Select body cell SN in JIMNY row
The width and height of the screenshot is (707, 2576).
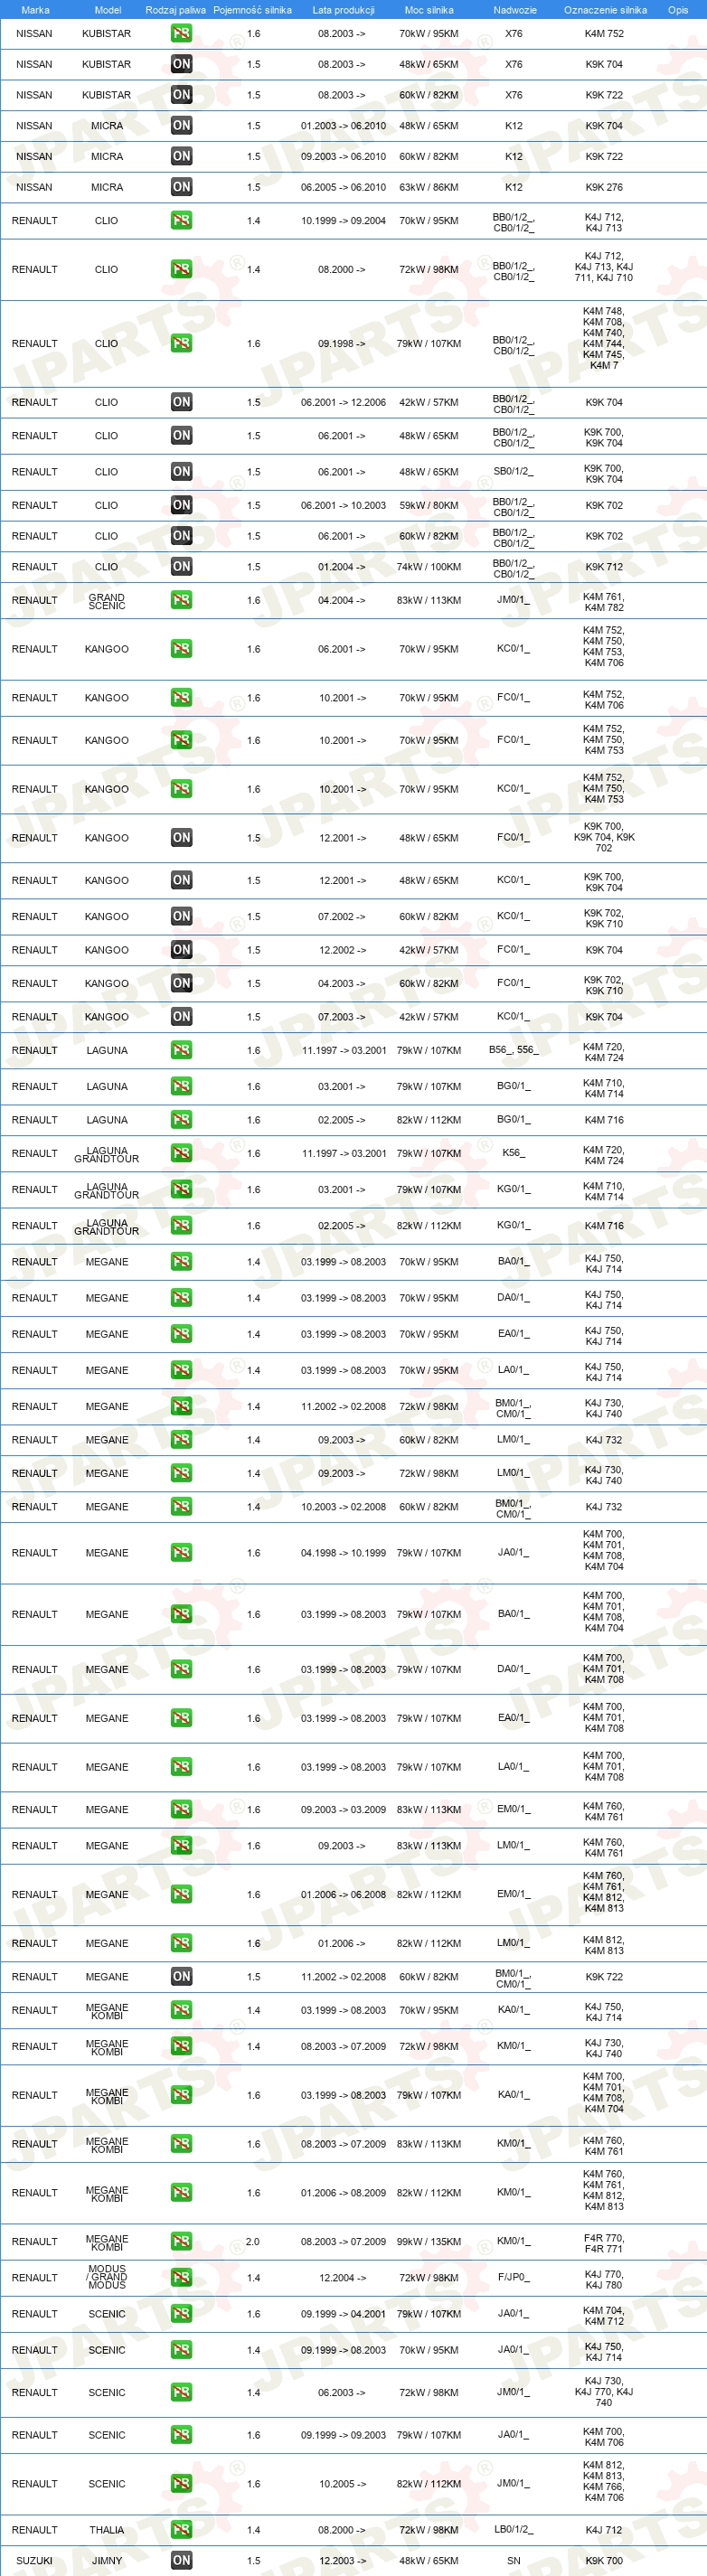(514, 2560)
